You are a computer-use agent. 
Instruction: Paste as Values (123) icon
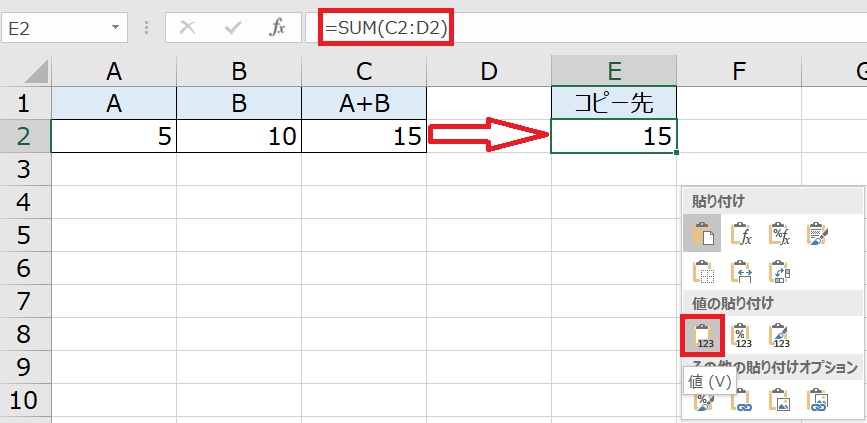click(702, 335)
